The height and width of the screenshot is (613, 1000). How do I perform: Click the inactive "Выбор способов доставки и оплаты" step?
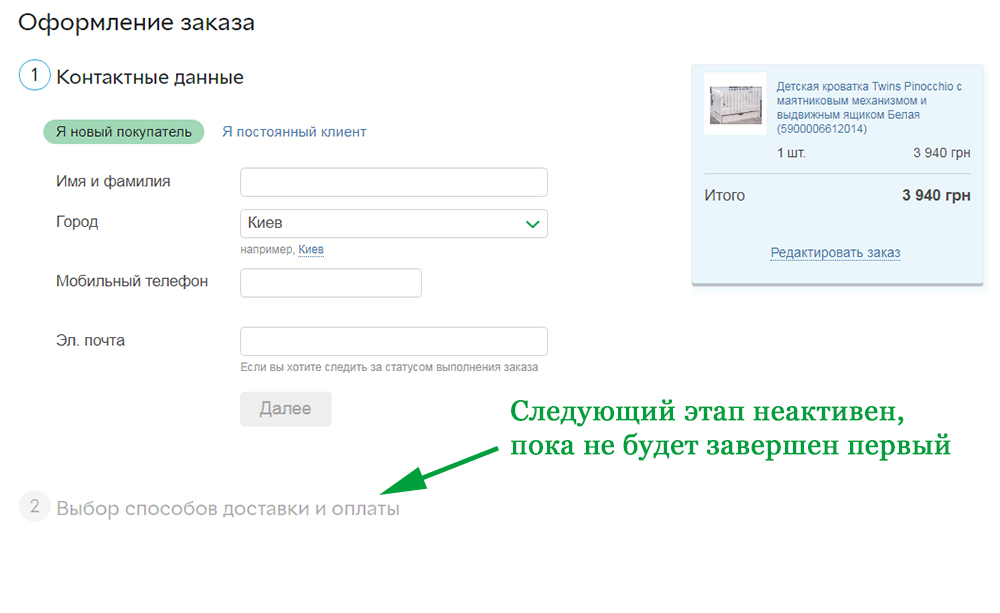(228, 507)
